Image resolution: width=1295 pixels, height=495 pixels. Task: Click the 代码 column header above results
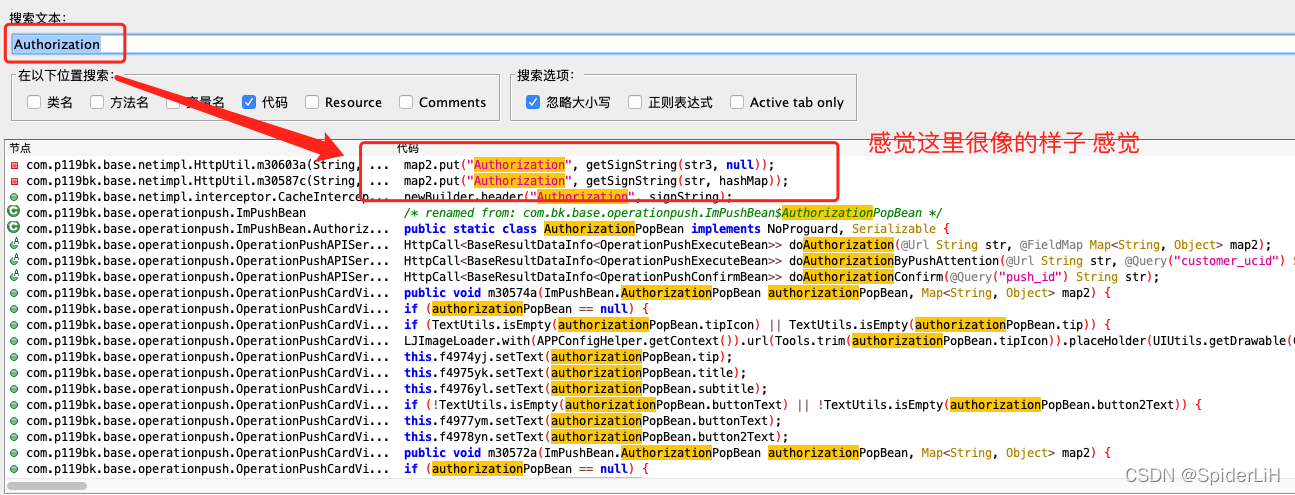point(408,148)
